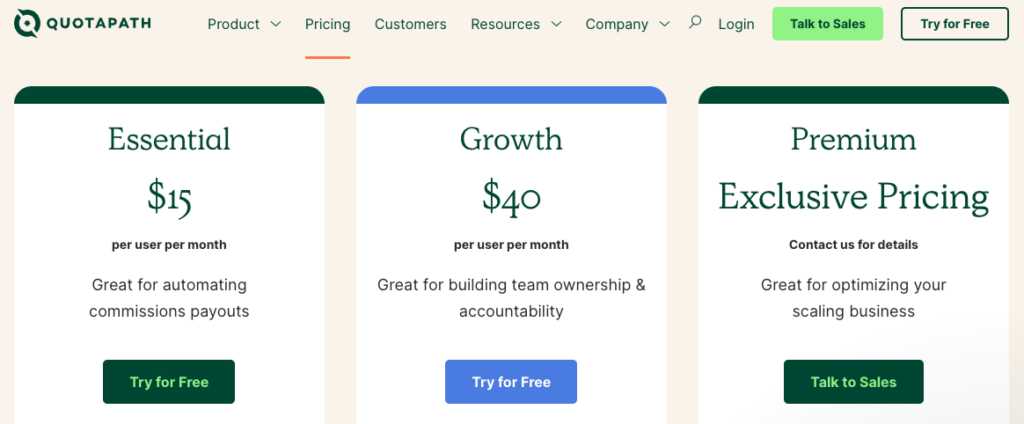The width and height of the screenshot is (1024, 424).
Task: Click the QuotaPath wordmark text
Action: pyautogui.click(x=99, y=24)
